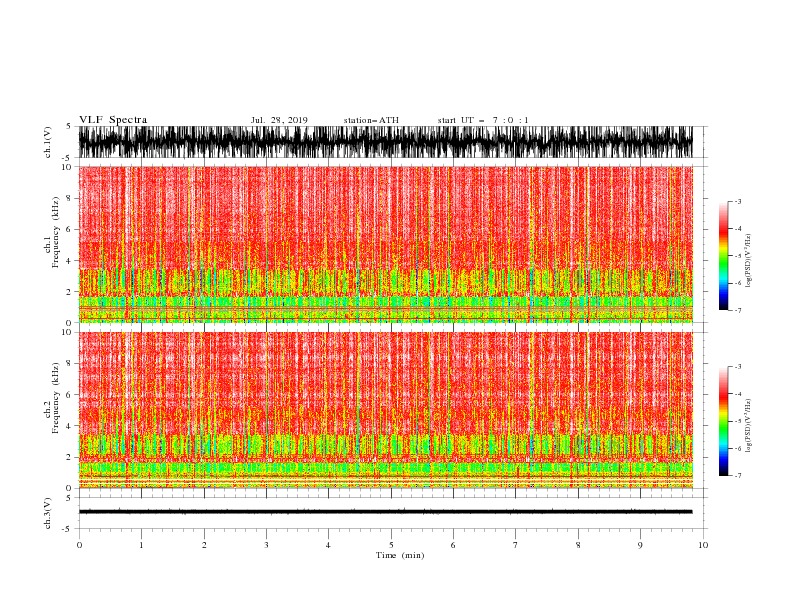This screenshot has height=612, width=792.
Task: Click the ch.2 spectrogram color bar
Action: click(x=724, y=421)
